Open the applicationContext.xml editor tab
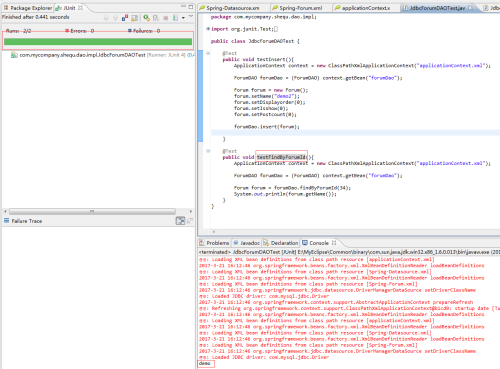 click(x=362, y=8)
